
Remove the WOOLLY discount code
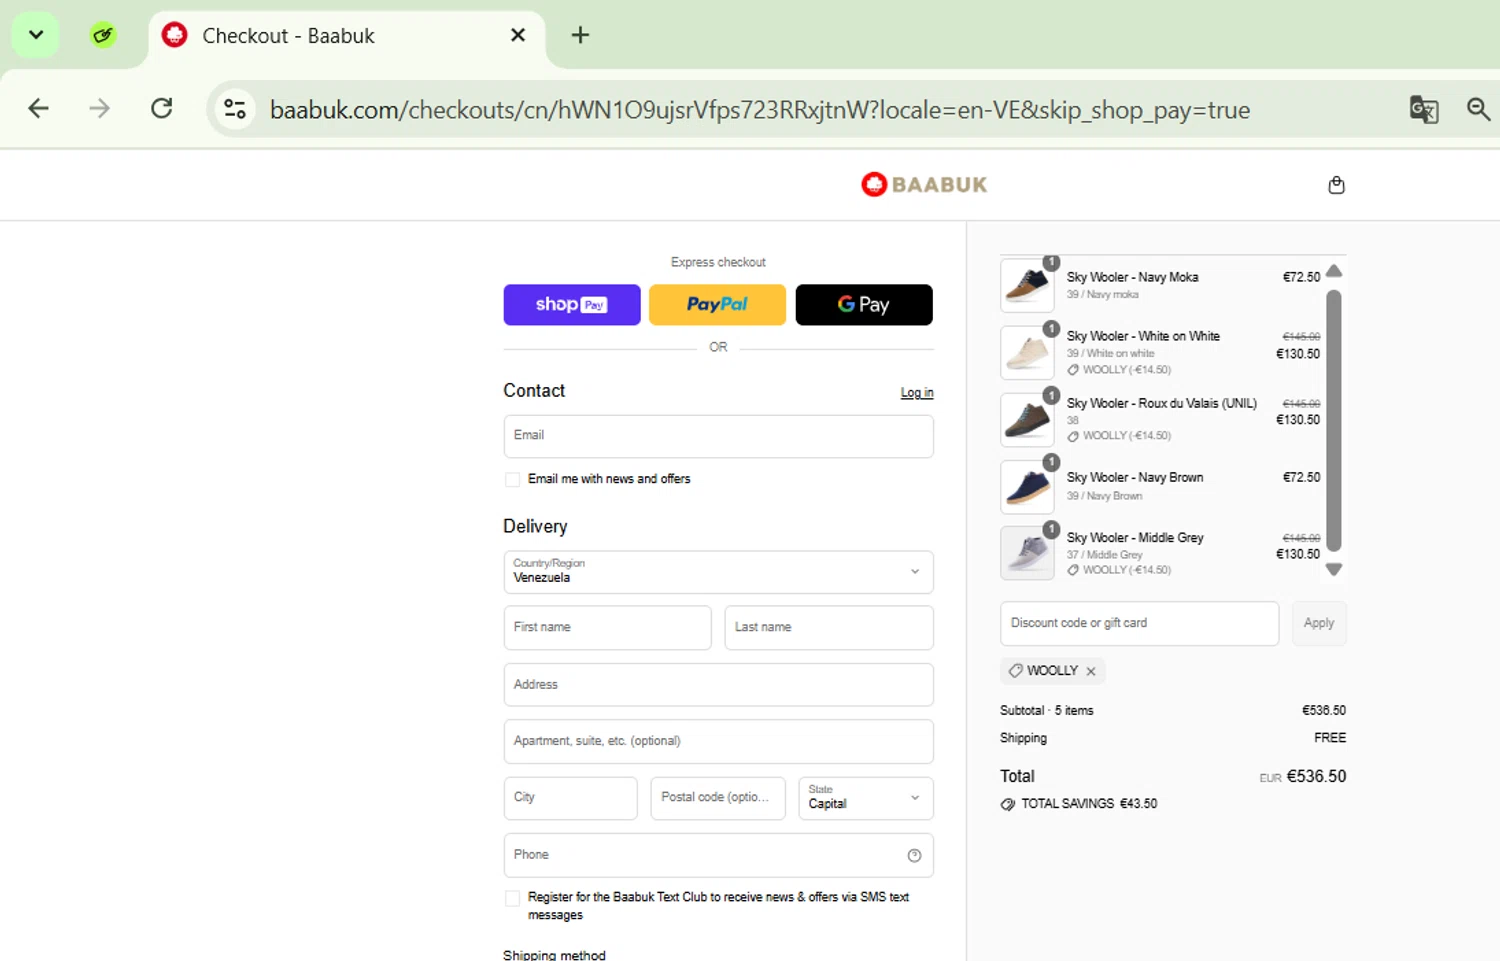pyautogui.click(x=1091, y=672)
